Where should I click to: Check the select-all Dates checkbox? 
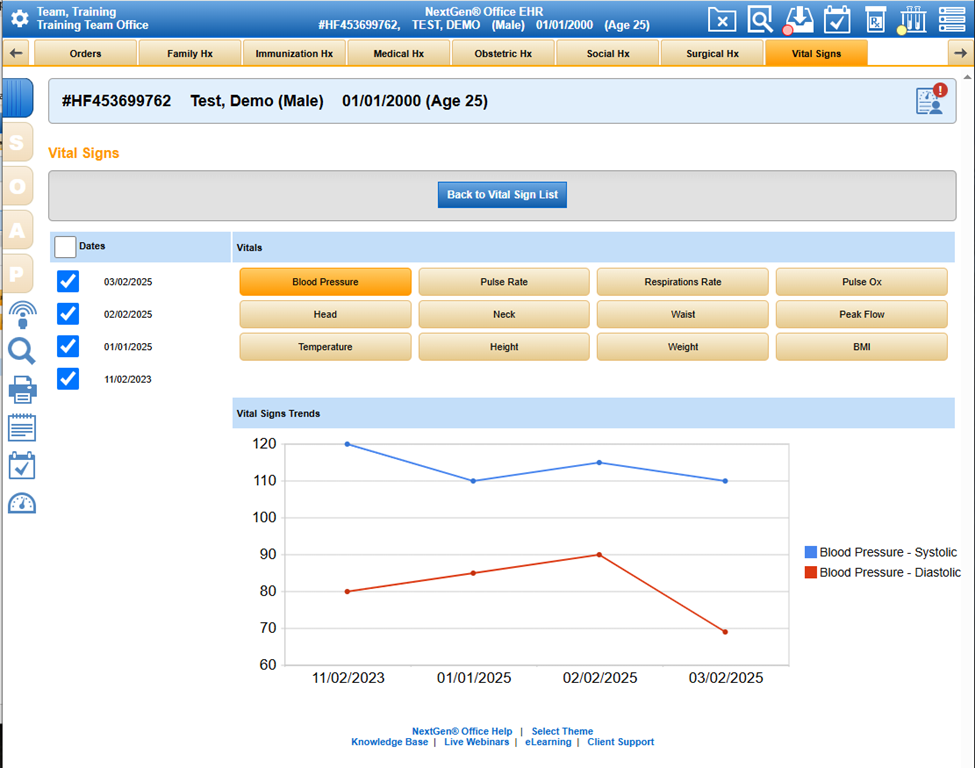(x=65, y=247)
